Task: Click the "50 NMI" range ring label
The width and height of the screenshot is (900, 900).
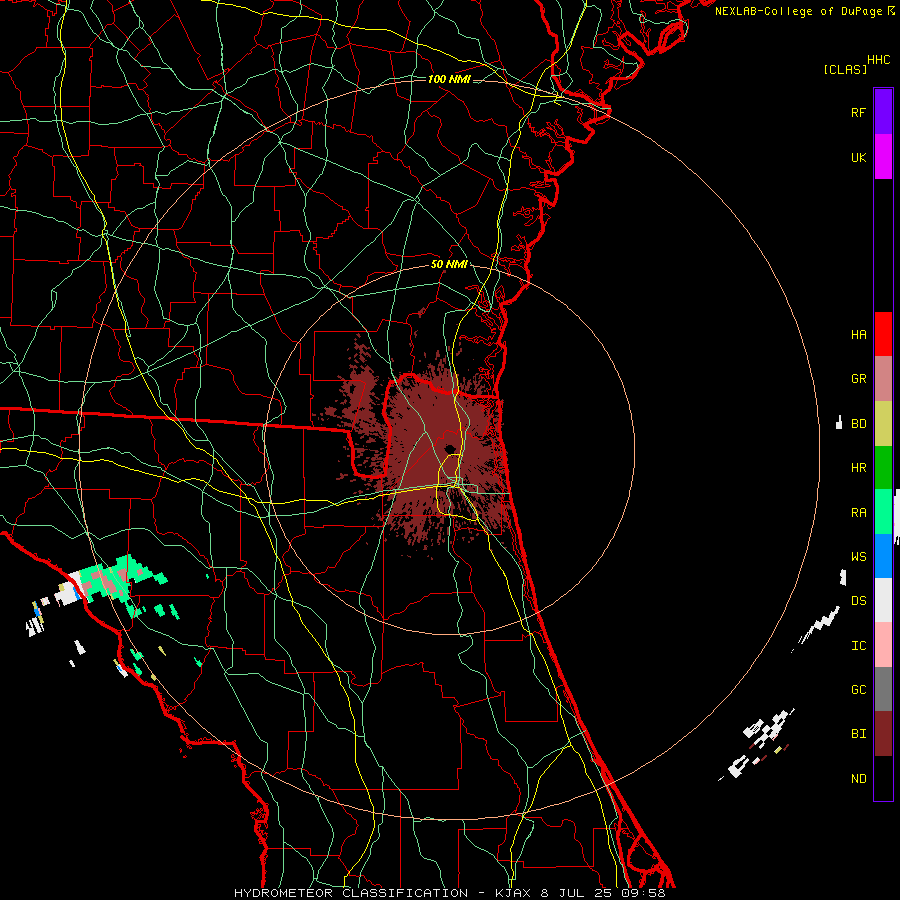Action: [449, 265]
